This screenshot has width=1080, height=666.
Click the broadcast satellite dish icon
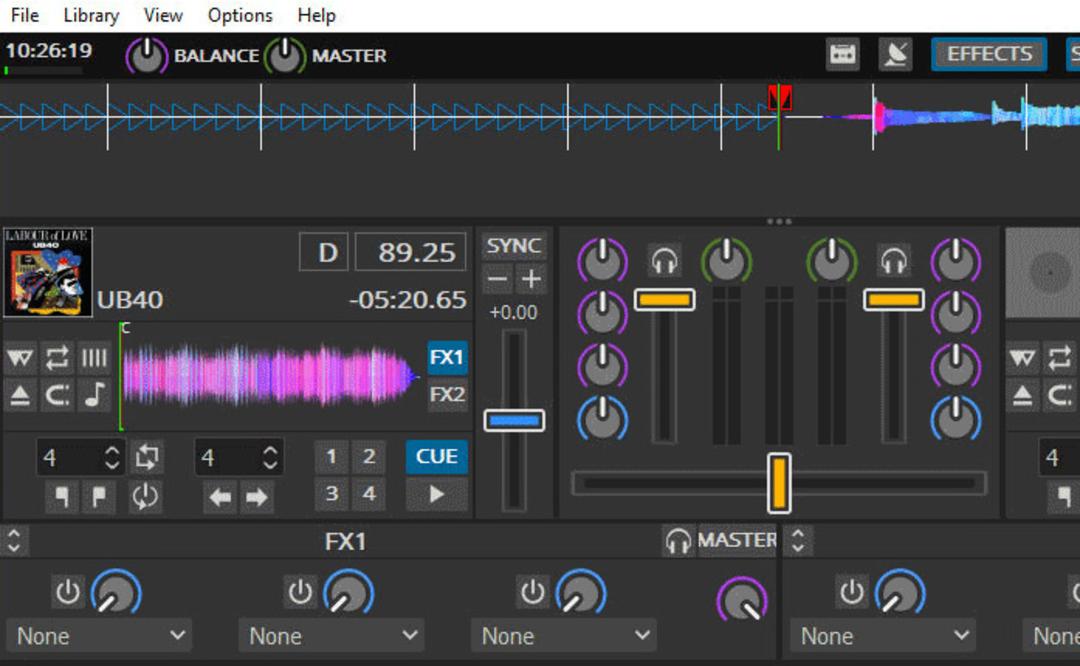click(x=895, y=54)
